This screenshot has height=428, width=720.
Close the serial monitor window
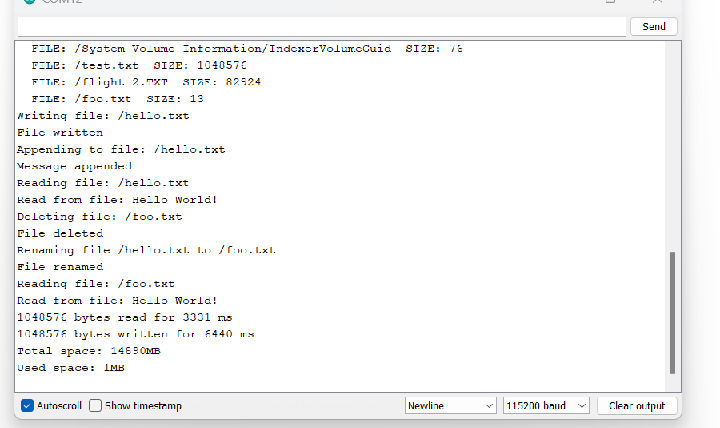(x=655, y=3)
